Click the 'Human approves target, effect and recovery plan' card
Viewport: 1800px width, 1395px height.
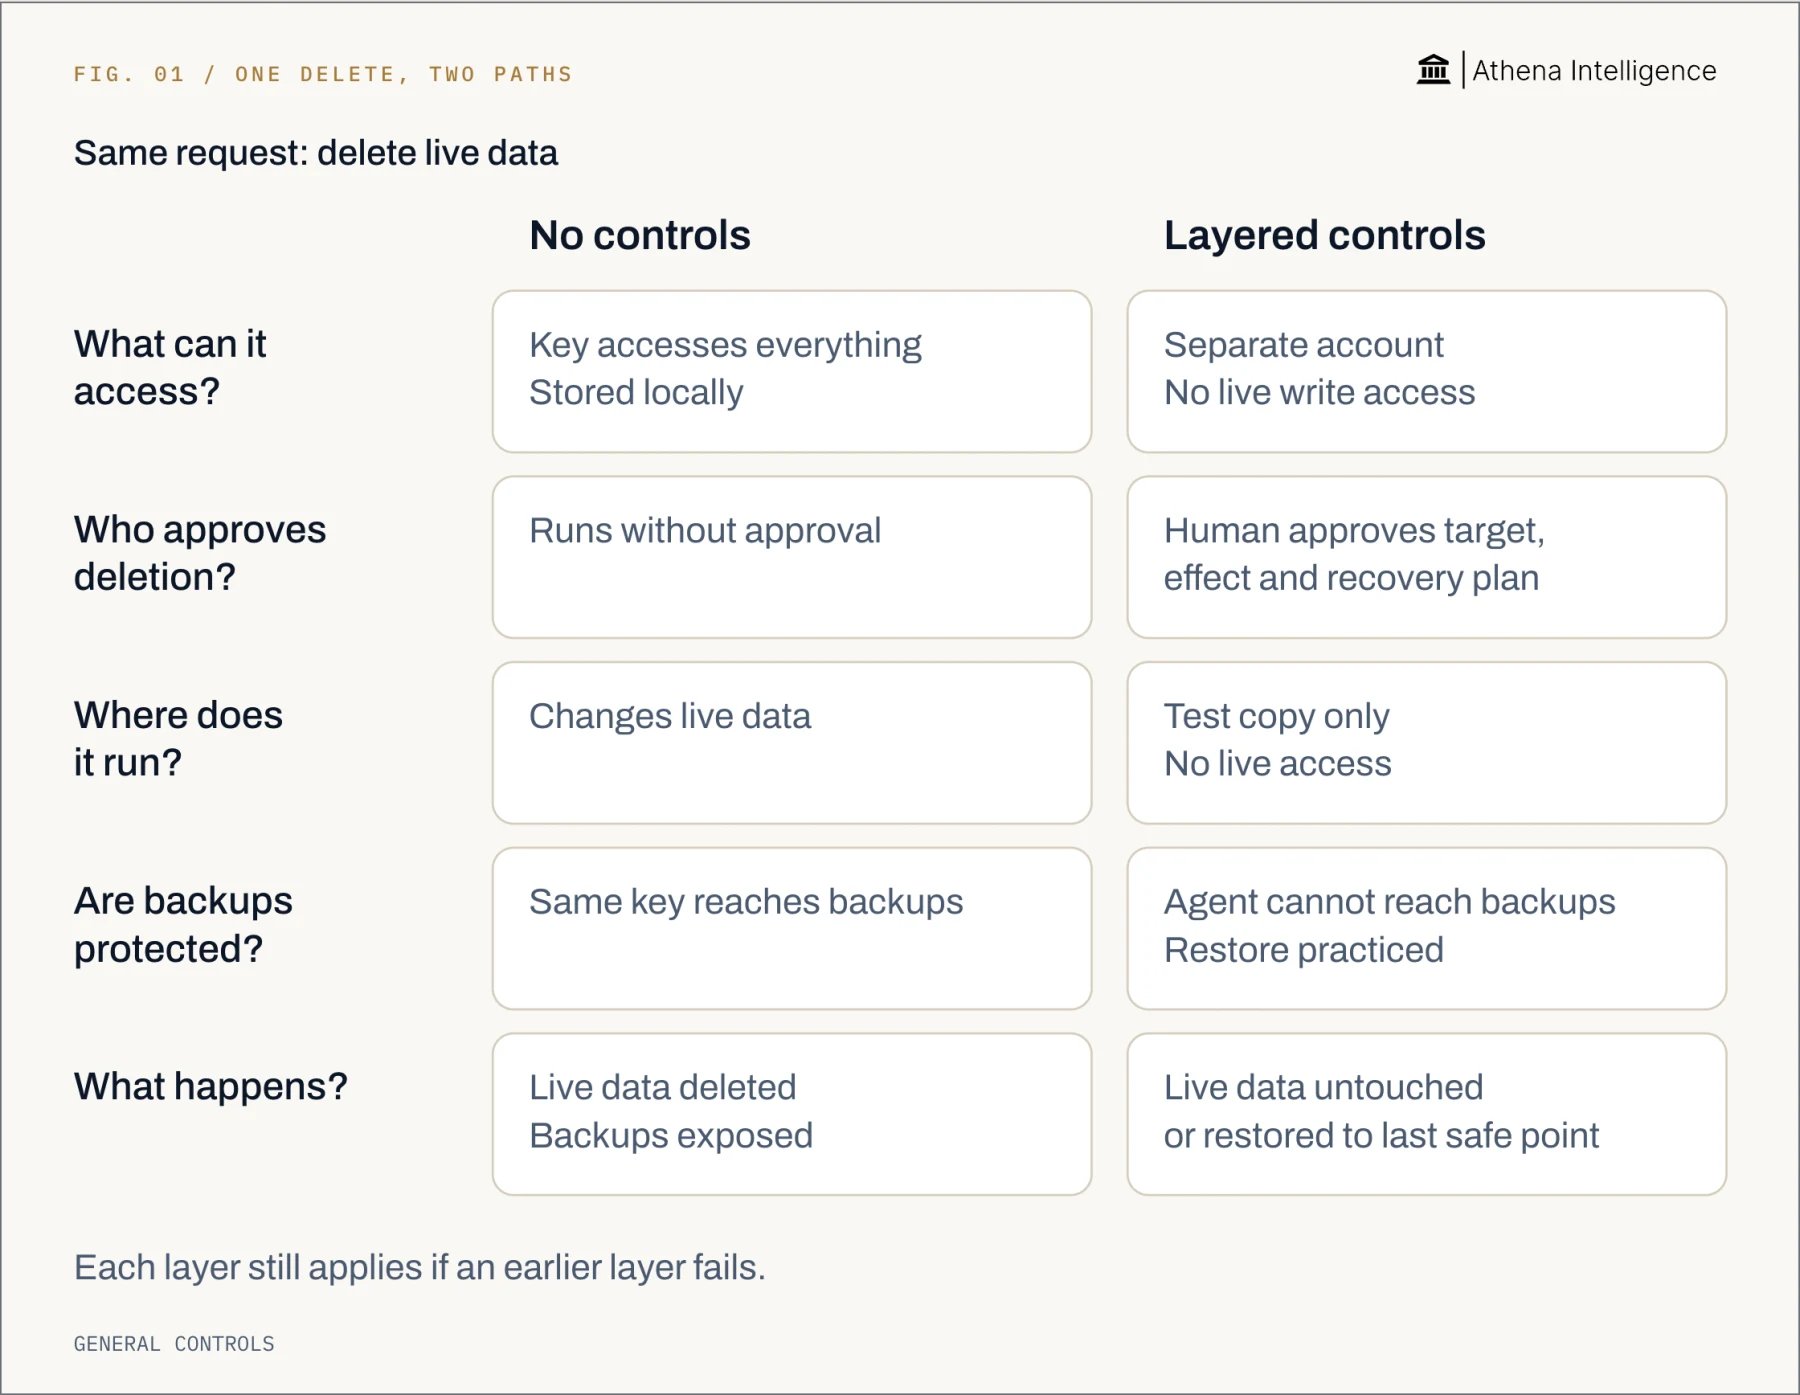(x=1426, y=557)
